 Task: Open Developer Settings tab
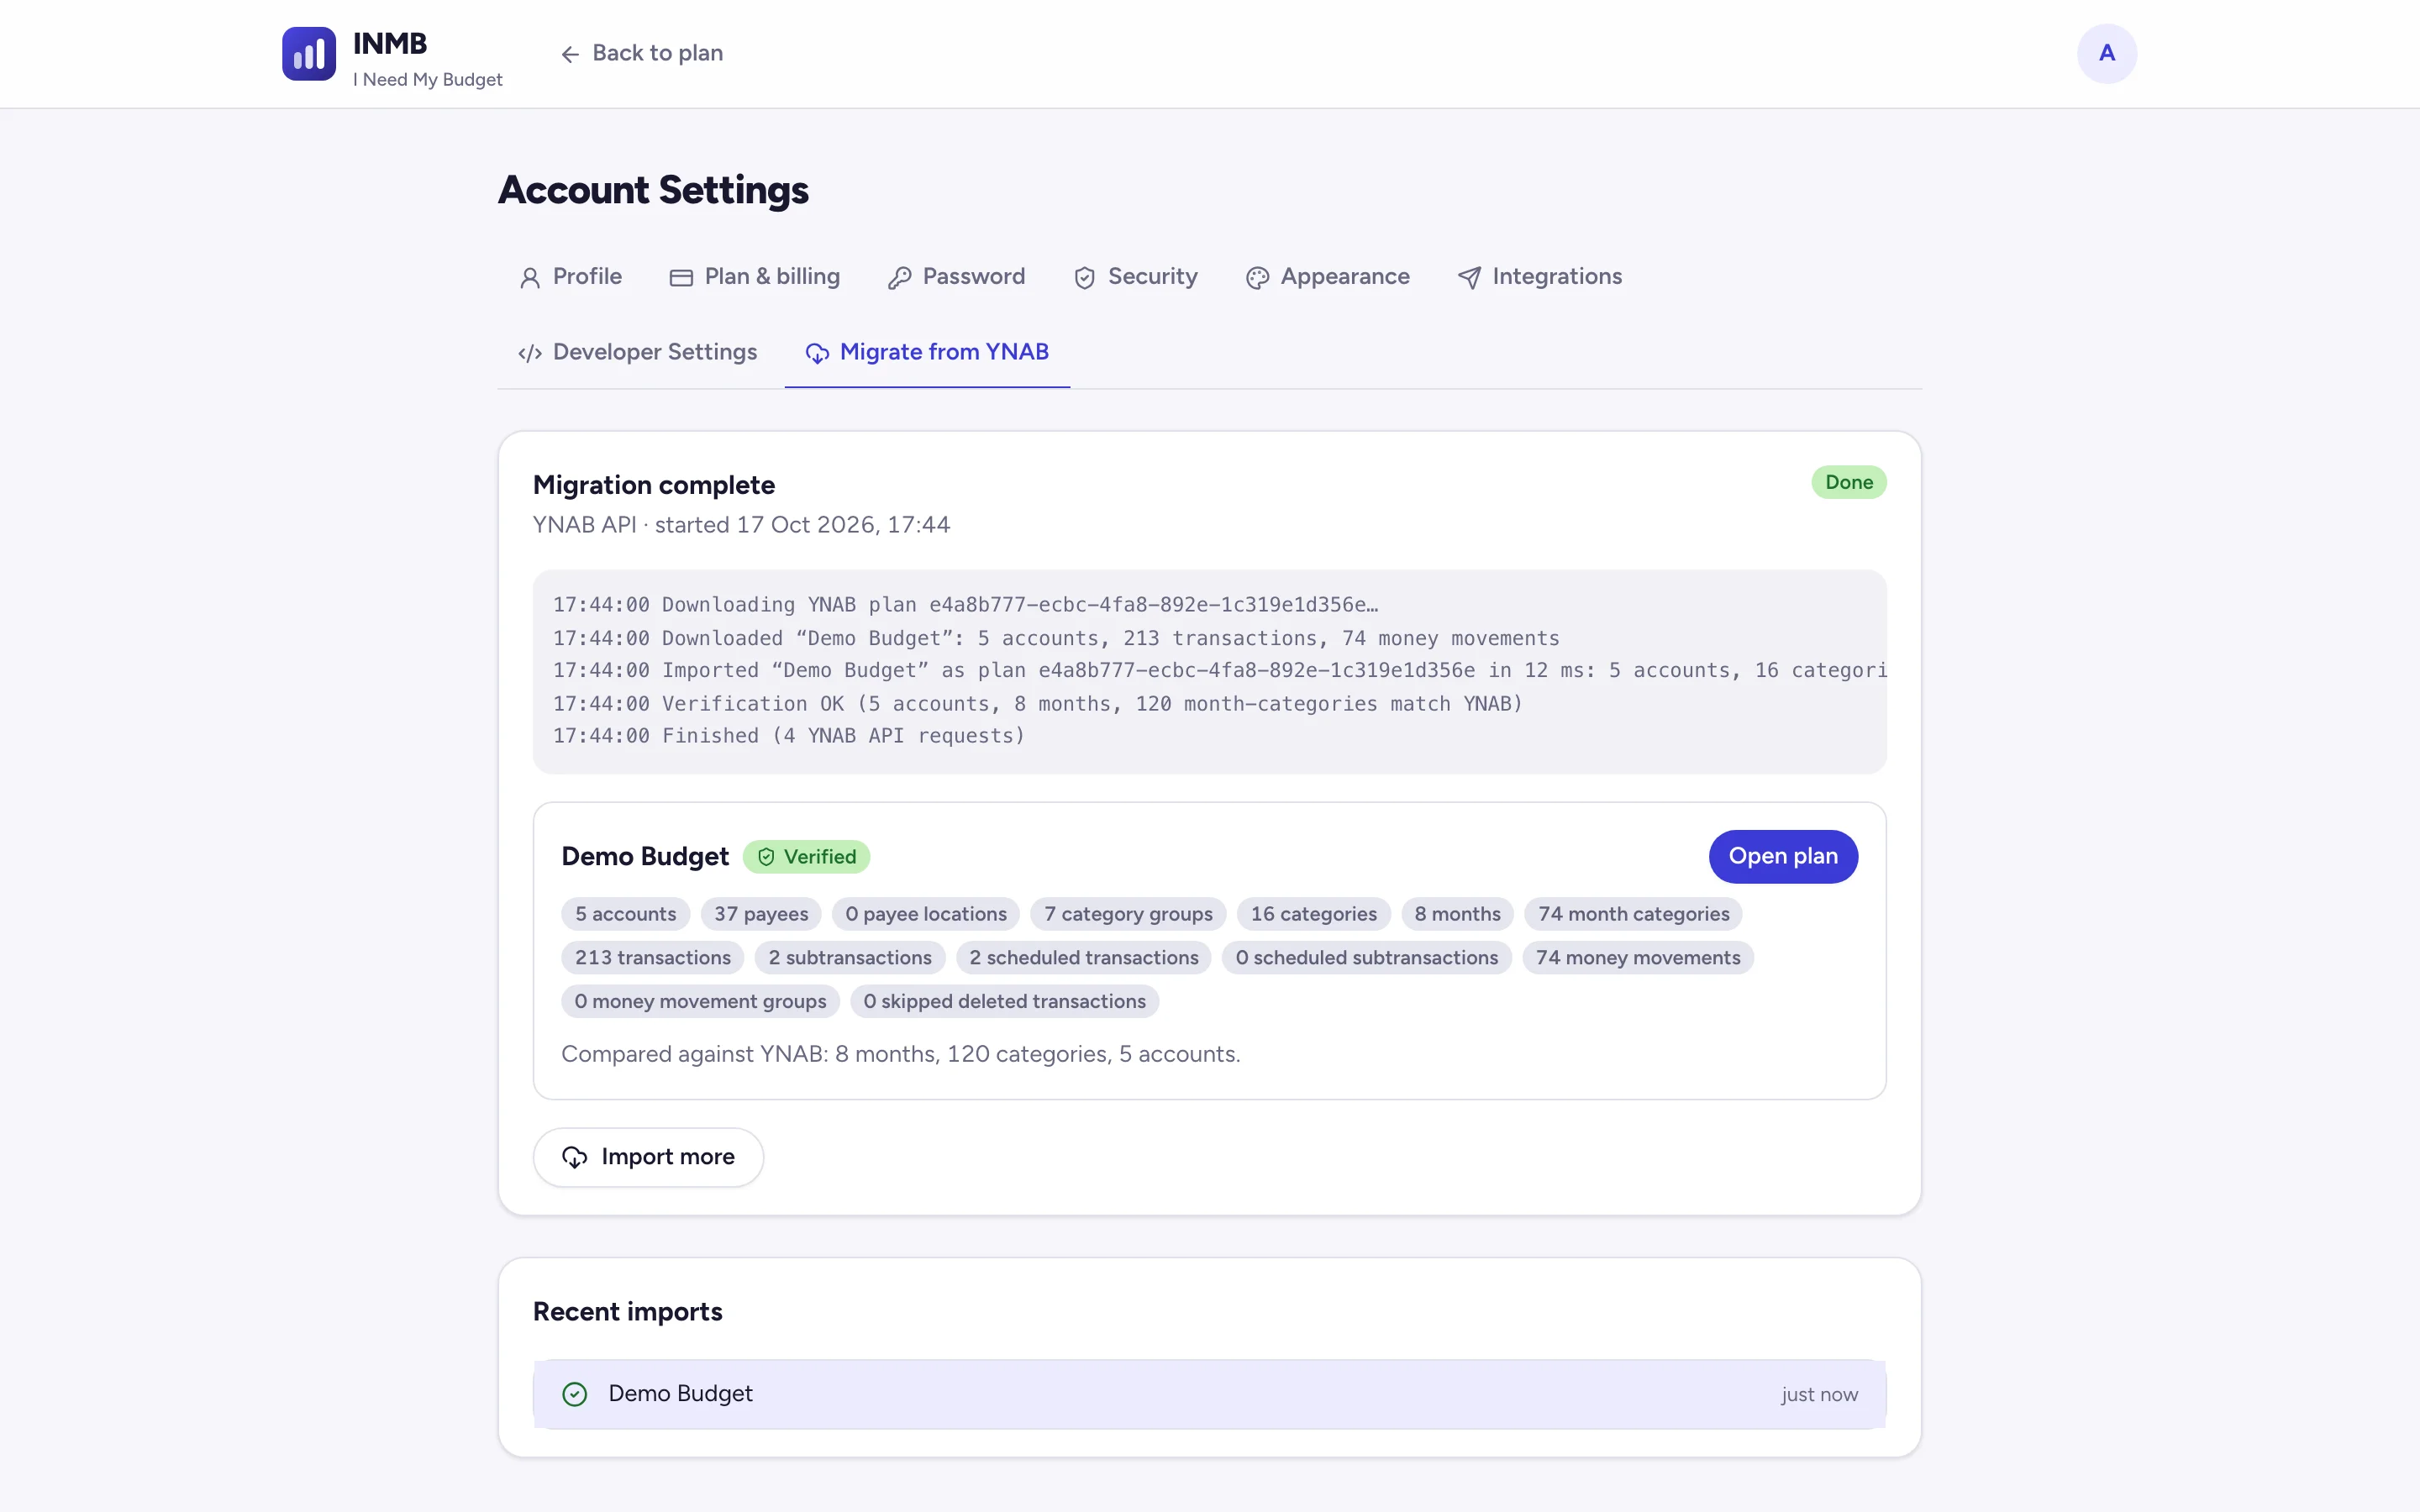[x=637, y=352]
